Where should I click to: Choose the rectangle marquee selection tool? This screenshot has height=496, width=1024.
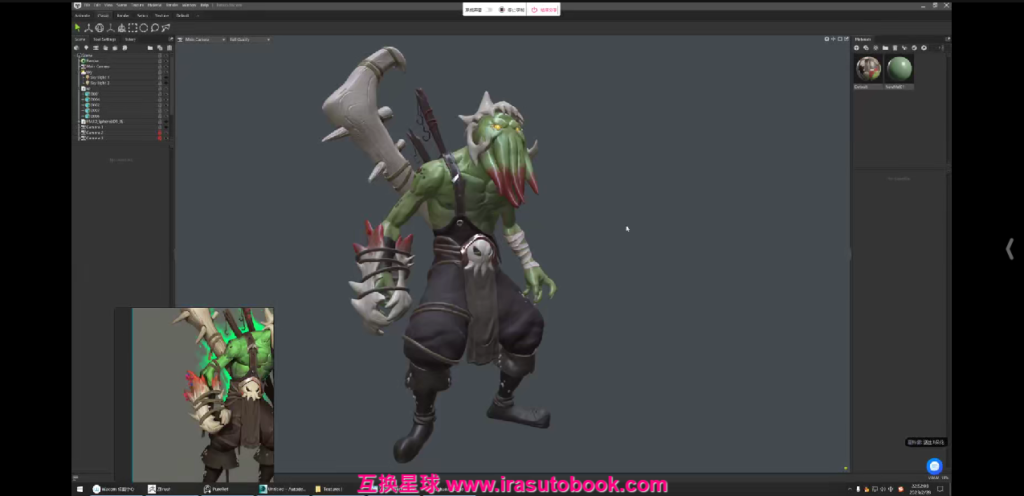point(133,27)
